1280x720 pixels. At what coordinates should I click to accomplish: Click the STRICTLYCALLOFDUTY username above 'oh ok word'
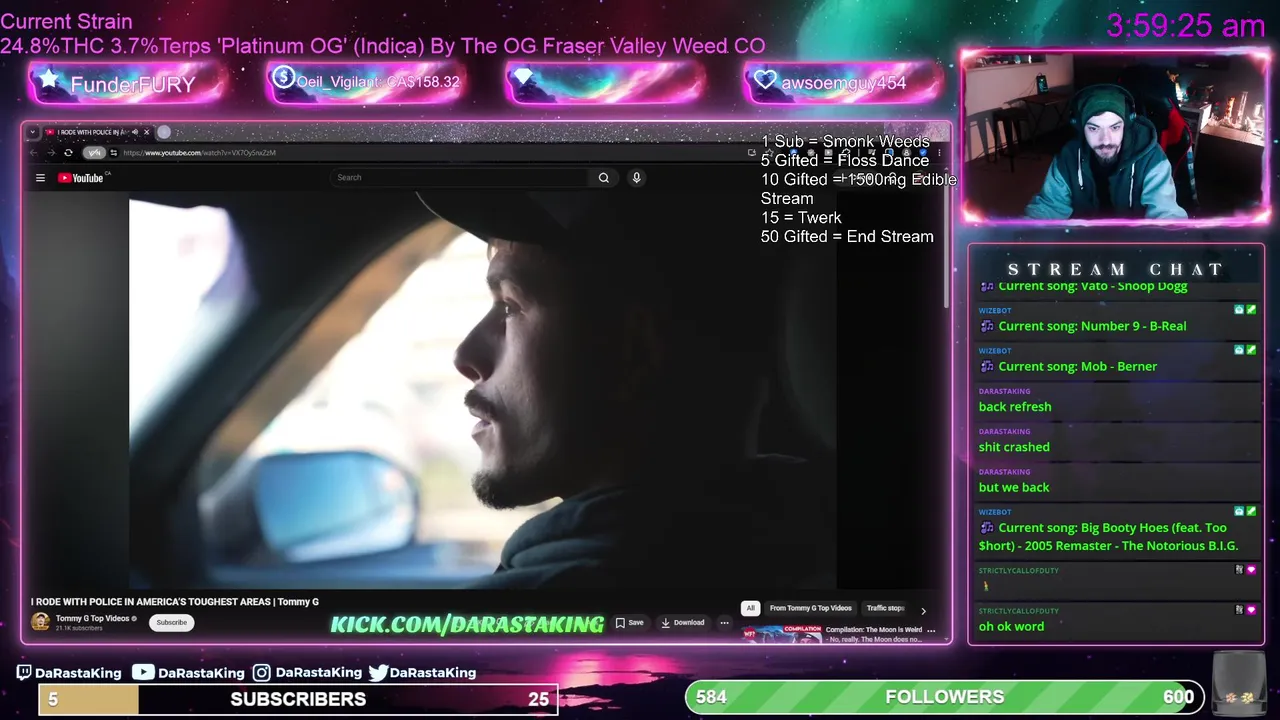(x=1018, y=610)
